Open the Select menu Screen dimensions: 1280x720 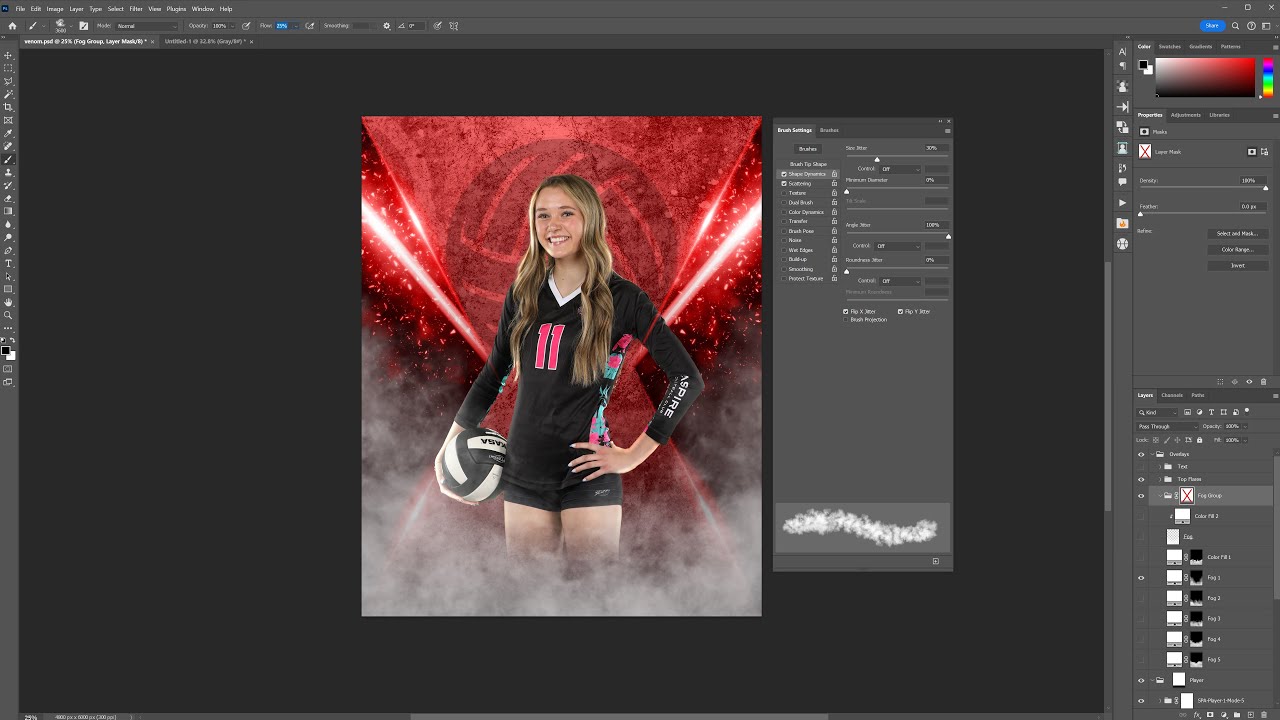tap(116, 9)
